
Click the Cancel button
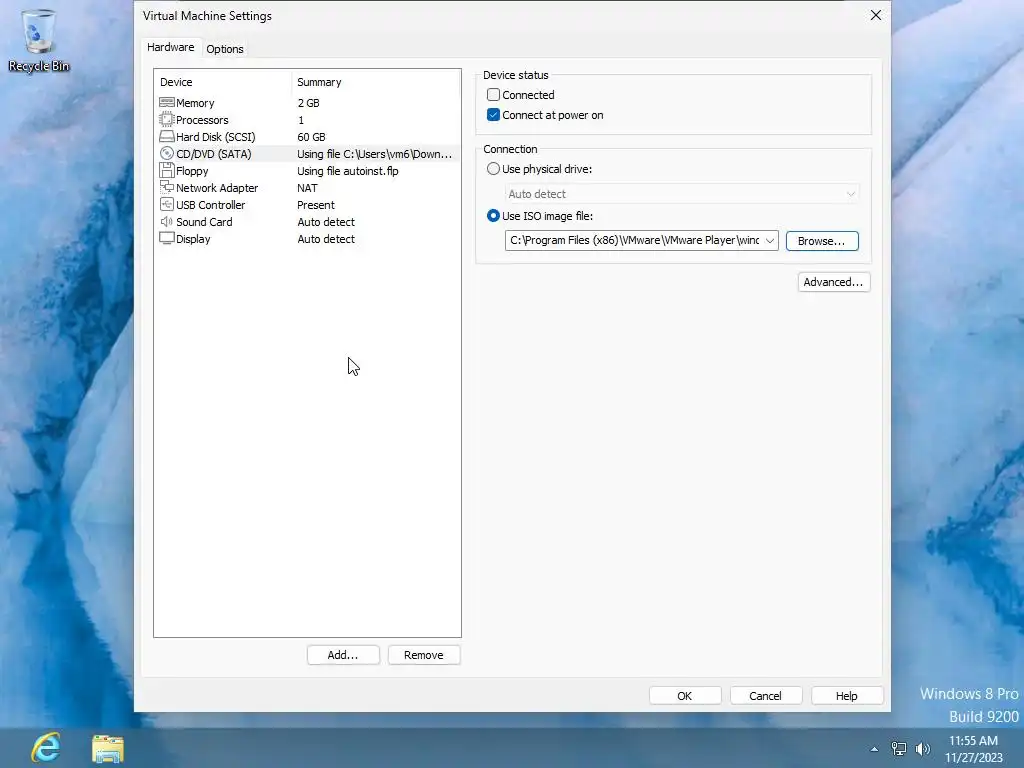pyautogui.click(x=765, y=696)
